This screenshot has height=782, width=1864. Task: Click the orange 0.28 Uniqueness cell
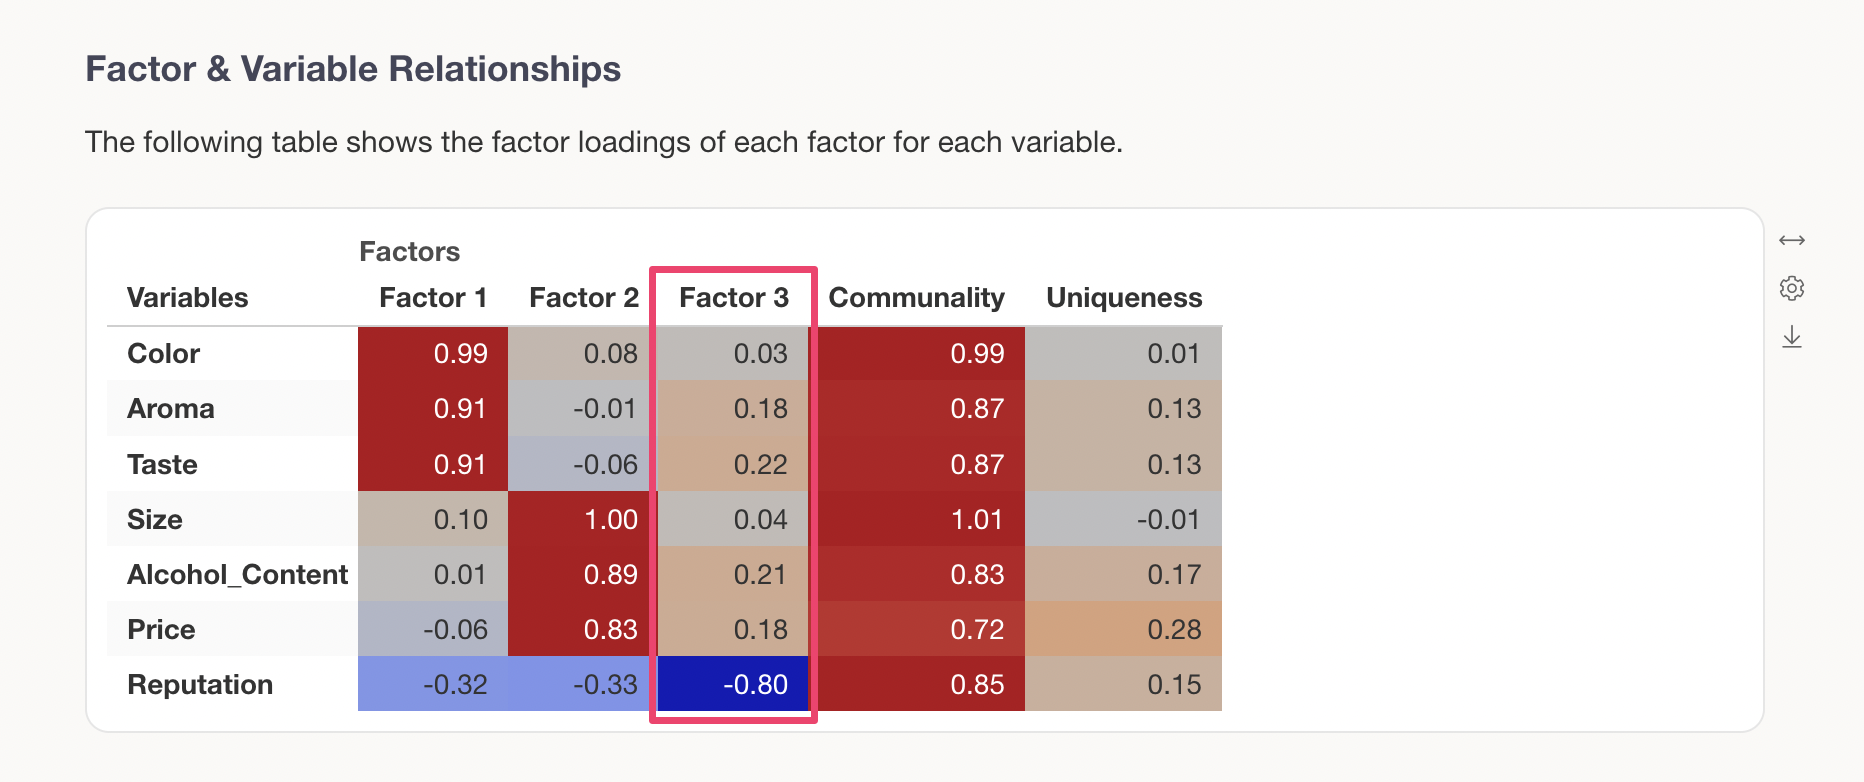[x=1124, y=630]
